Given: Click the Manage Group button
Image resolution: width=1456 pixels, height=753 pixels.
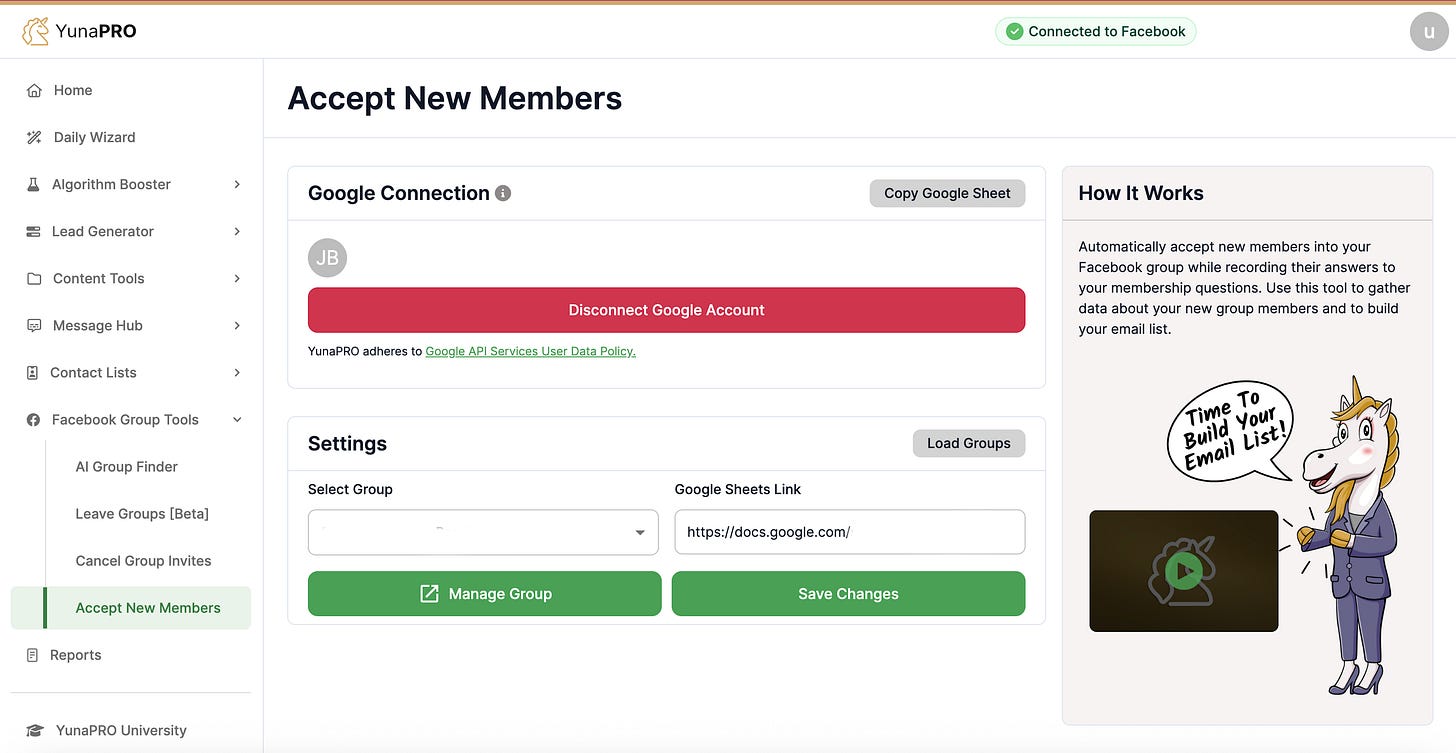Looking at the screenshot, I should tap(485, 594).
